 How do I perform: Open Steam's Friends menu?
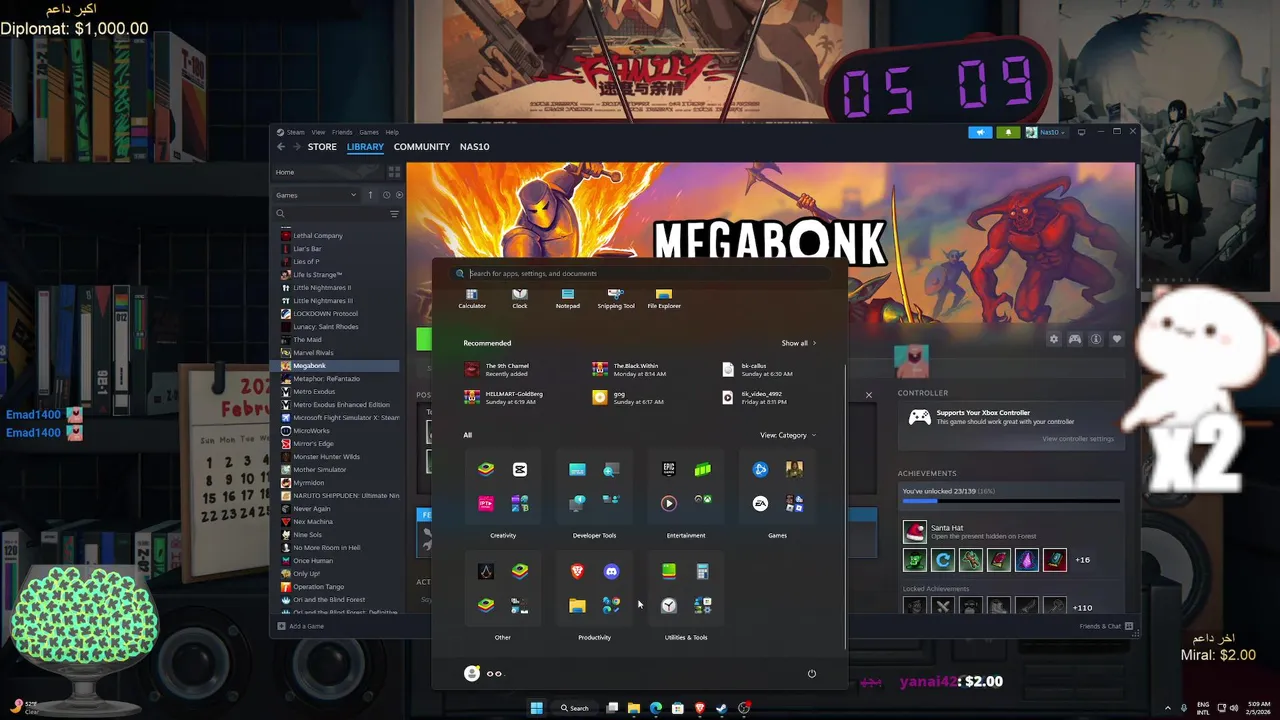tap(342, 132)
